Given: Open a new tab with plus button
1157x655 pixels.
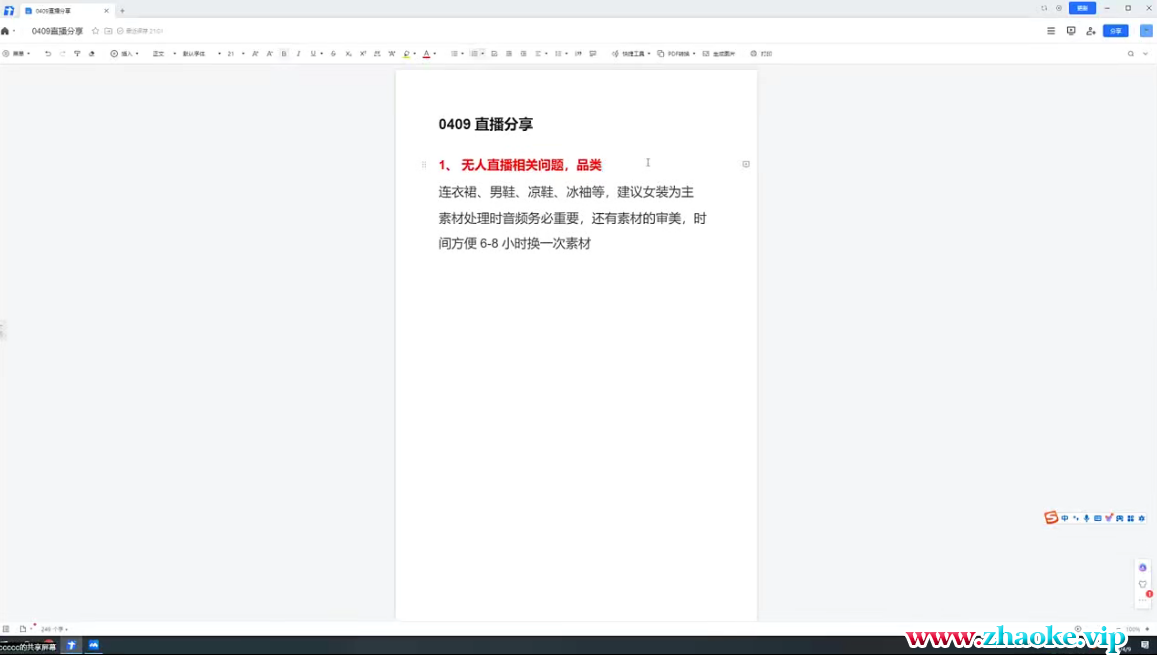Looking at the screenshot, I should point(122,10).
